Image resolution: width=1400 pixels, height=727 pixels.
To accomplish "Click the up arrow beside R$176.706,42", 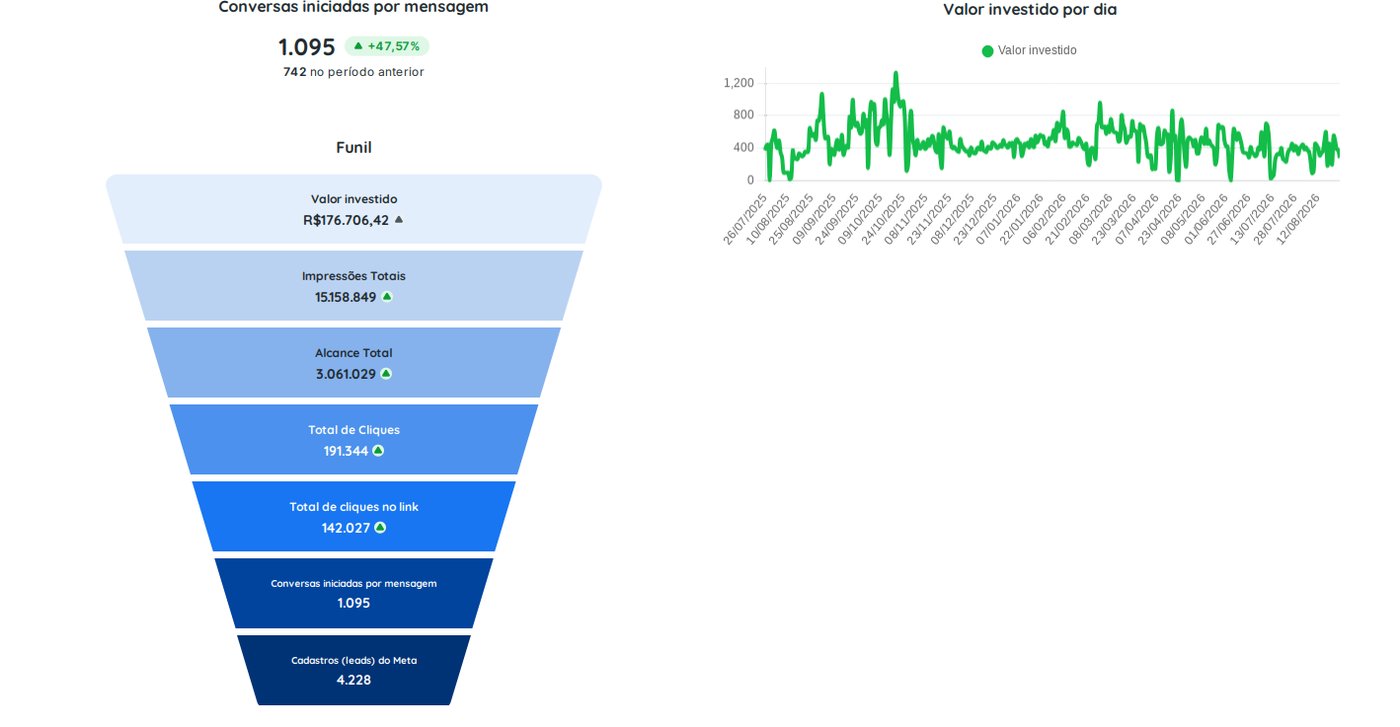I will click(399, 219).
